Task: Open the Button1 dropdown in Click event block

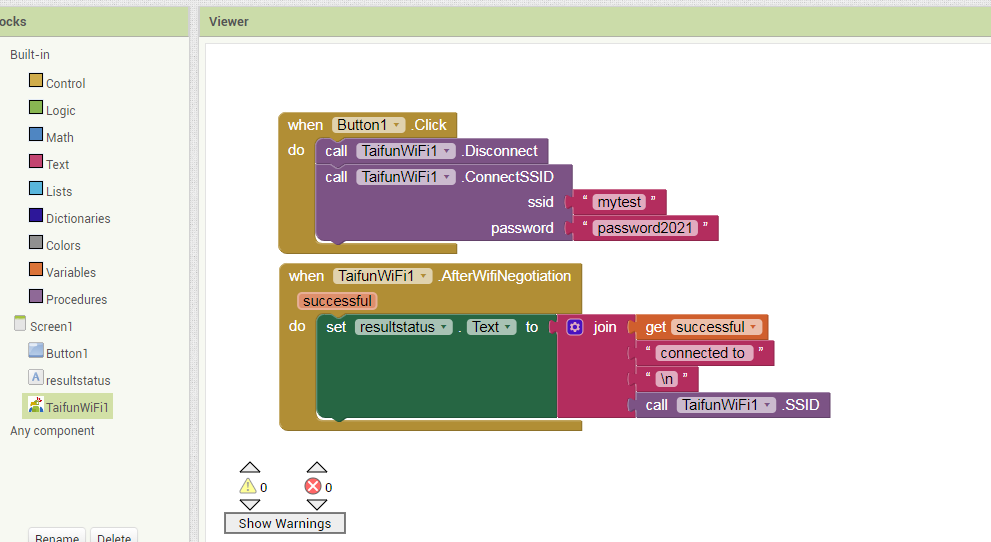Action: pyautogui.click(x=397, y=125)
